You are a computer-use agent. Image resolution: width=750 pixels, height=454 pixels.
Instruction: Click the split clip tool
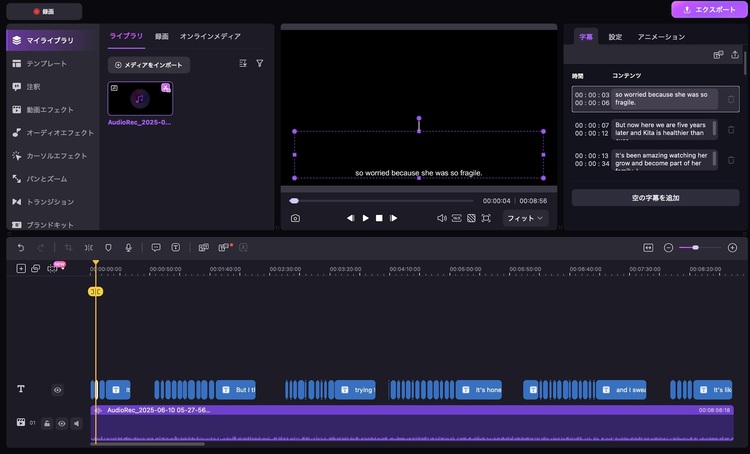coord(88,247)
